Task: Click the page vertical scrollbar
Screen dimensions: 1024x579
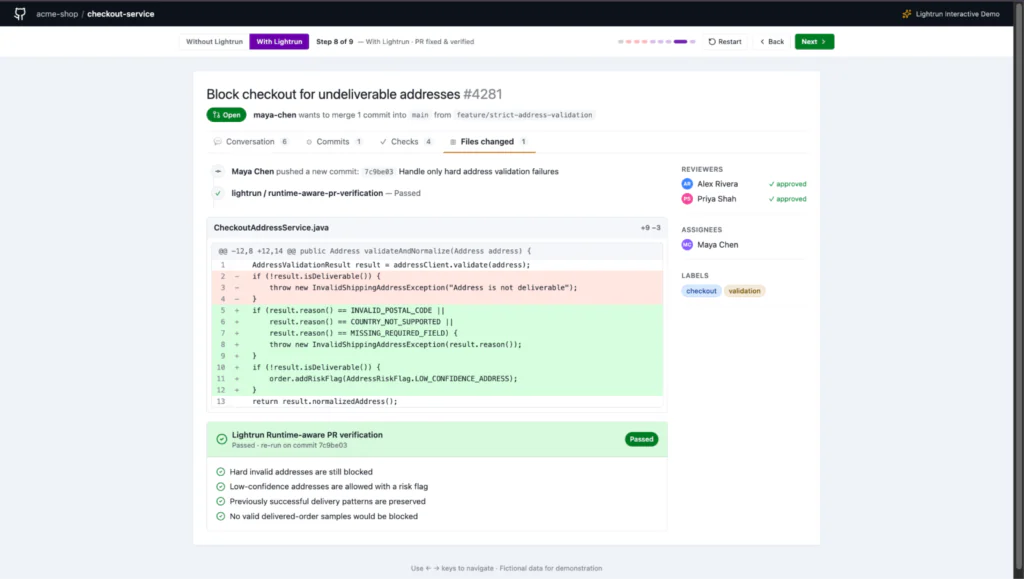Action: coord(1019,289)
